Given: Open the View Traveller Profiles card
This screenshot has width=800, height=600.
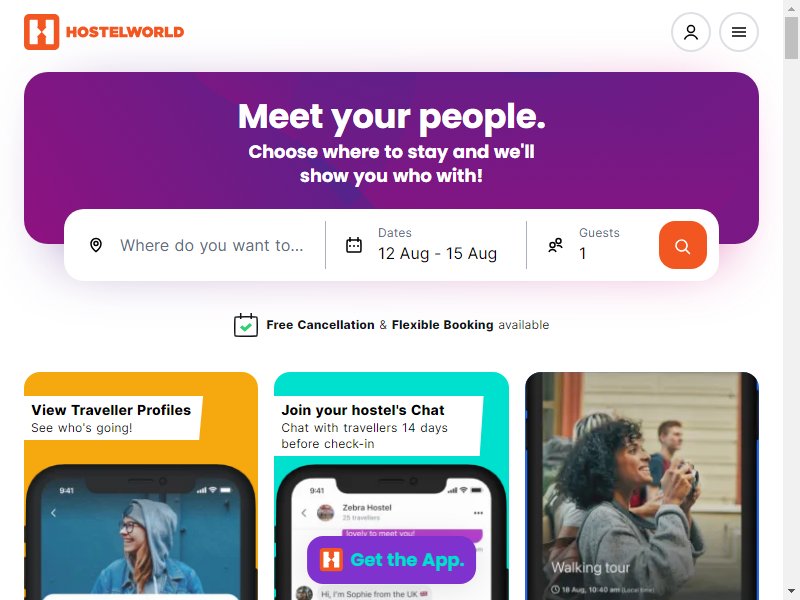Looking at the screenshot, I should [x=141, y=486].
